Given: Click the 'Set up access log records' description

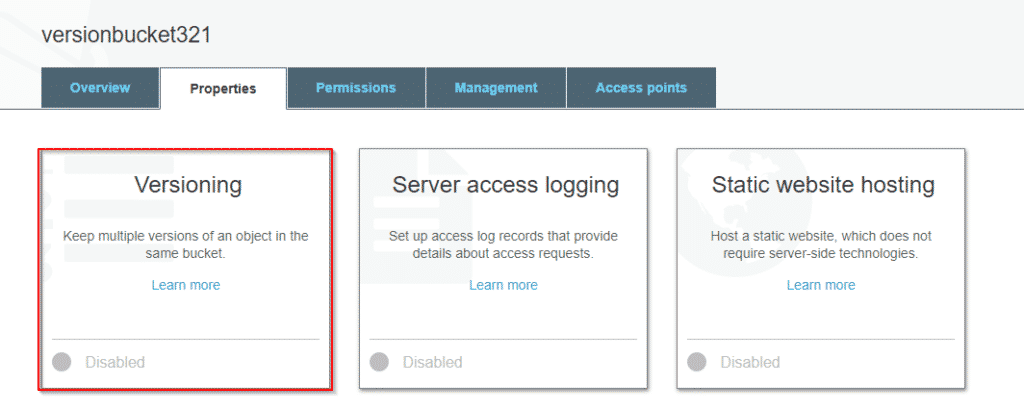Looking at the screenshot, I should coord(503,245).
